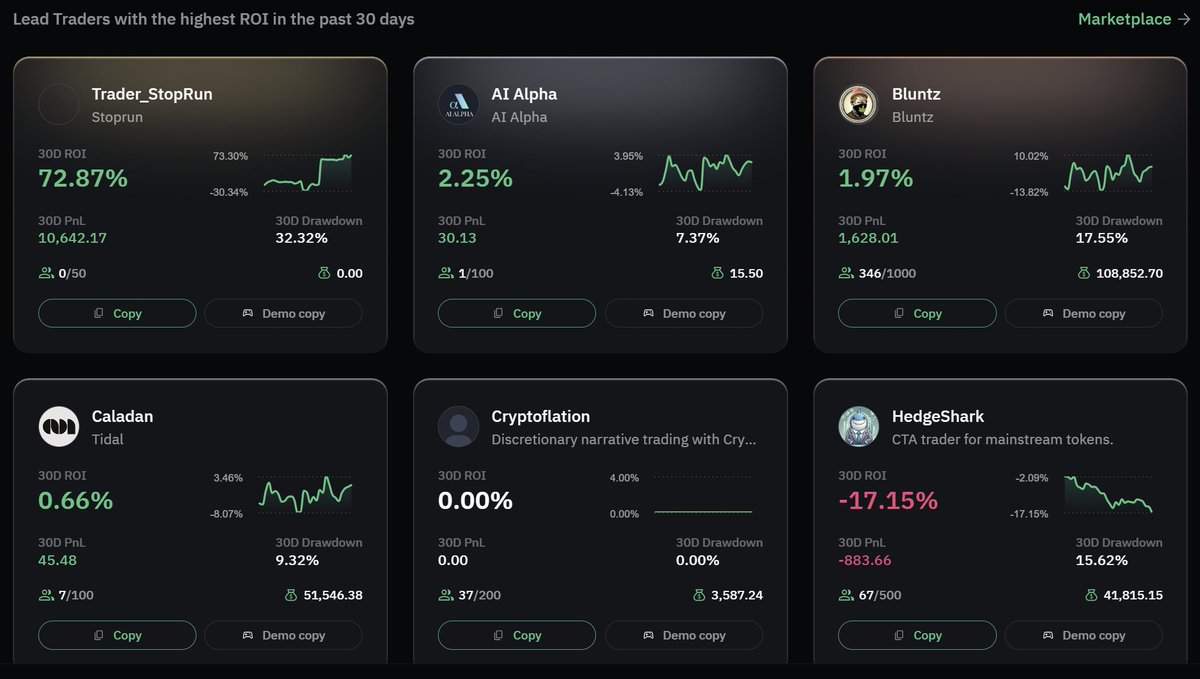1200x679 pixels.
Task: Copy the Trader_StopRun lead trader
Action: click(117, 313)
